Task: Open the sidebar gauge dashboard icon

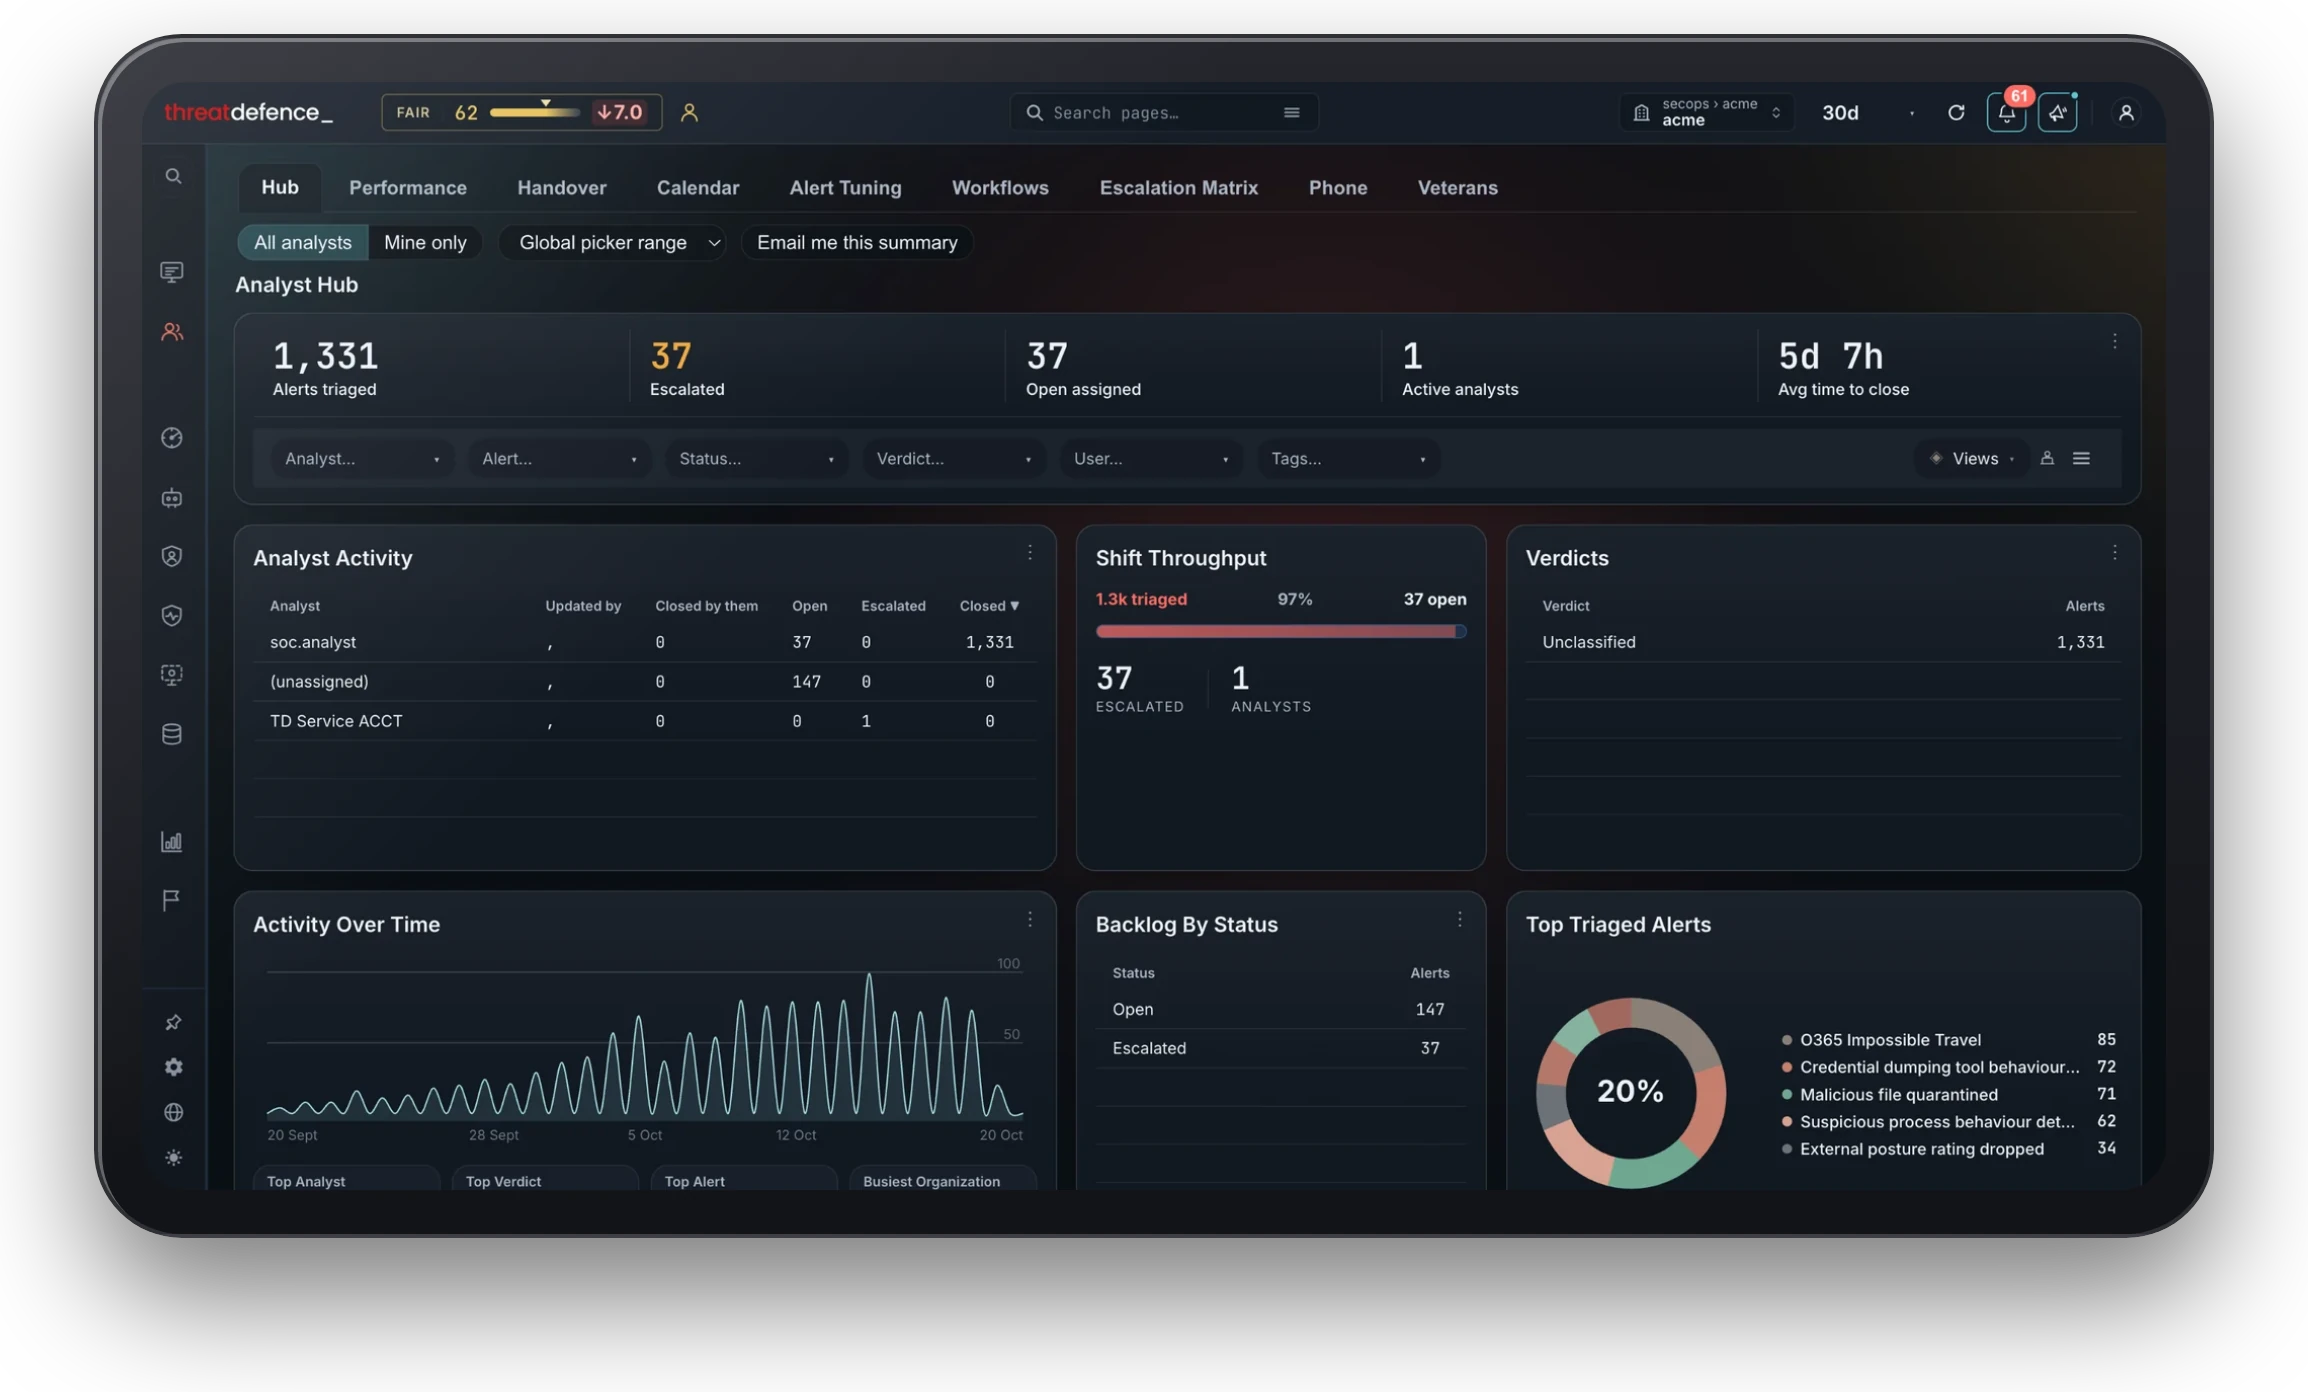Action: point(172,437)
